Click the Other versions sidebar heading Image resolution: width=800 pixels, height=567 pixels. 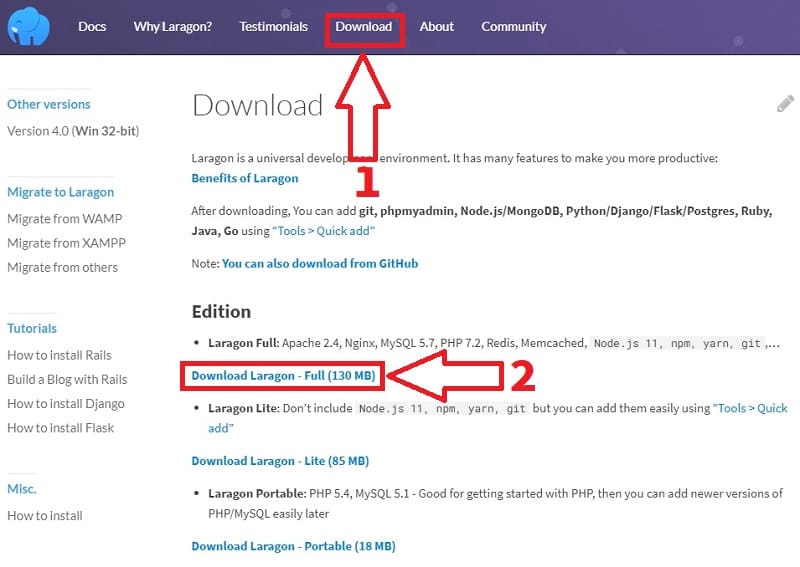coord(49,104)
